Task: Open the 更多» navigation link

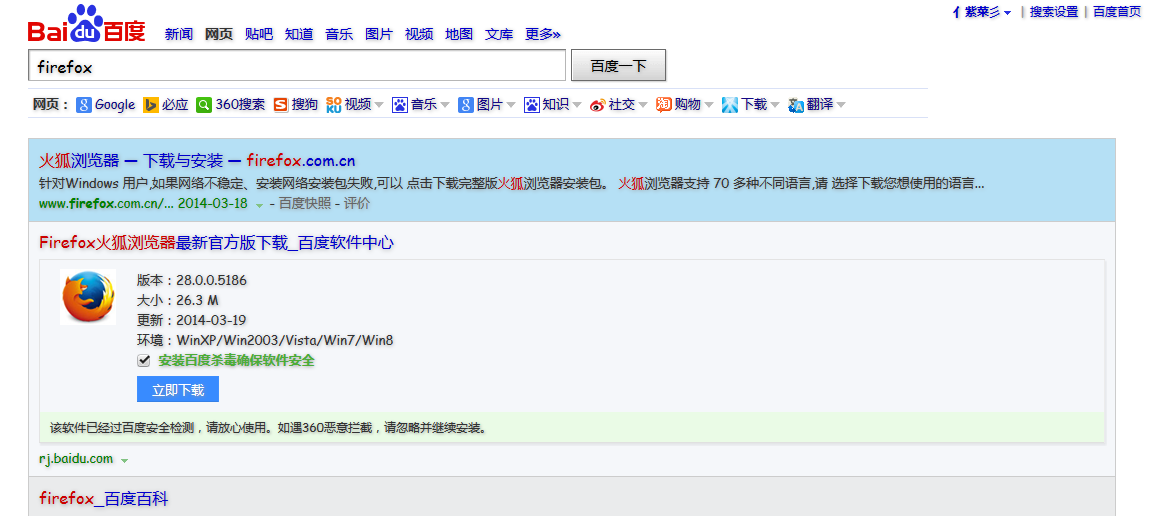Action: [543, 34]
